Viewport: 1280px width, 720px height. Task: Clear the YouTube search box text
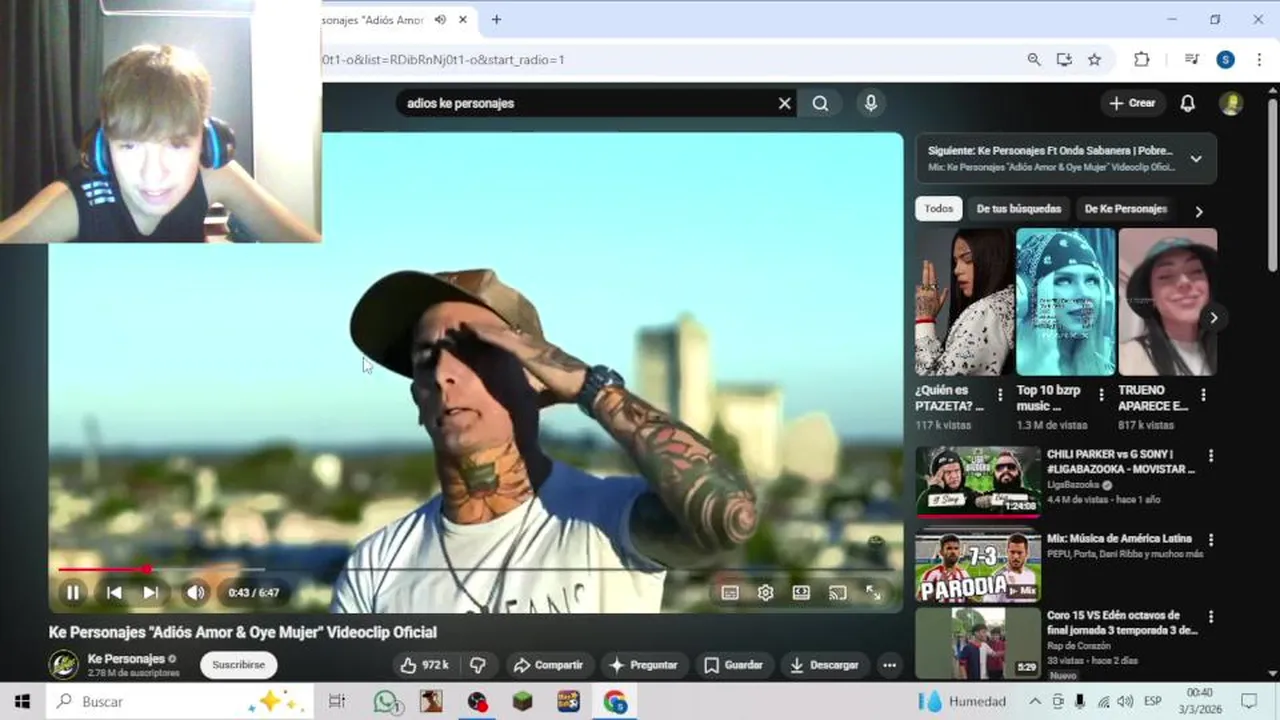785,103
